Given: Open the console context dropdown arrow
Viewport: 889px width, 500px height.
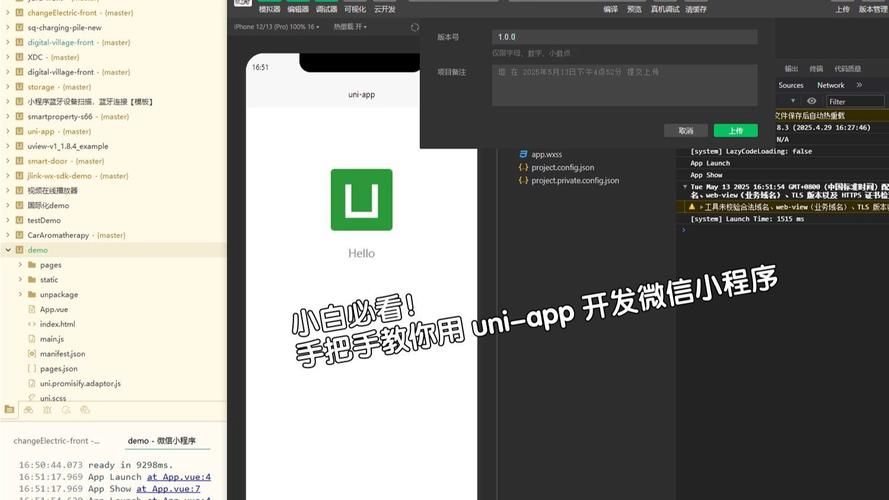Looking at the screenshot, I should point(793,101).
